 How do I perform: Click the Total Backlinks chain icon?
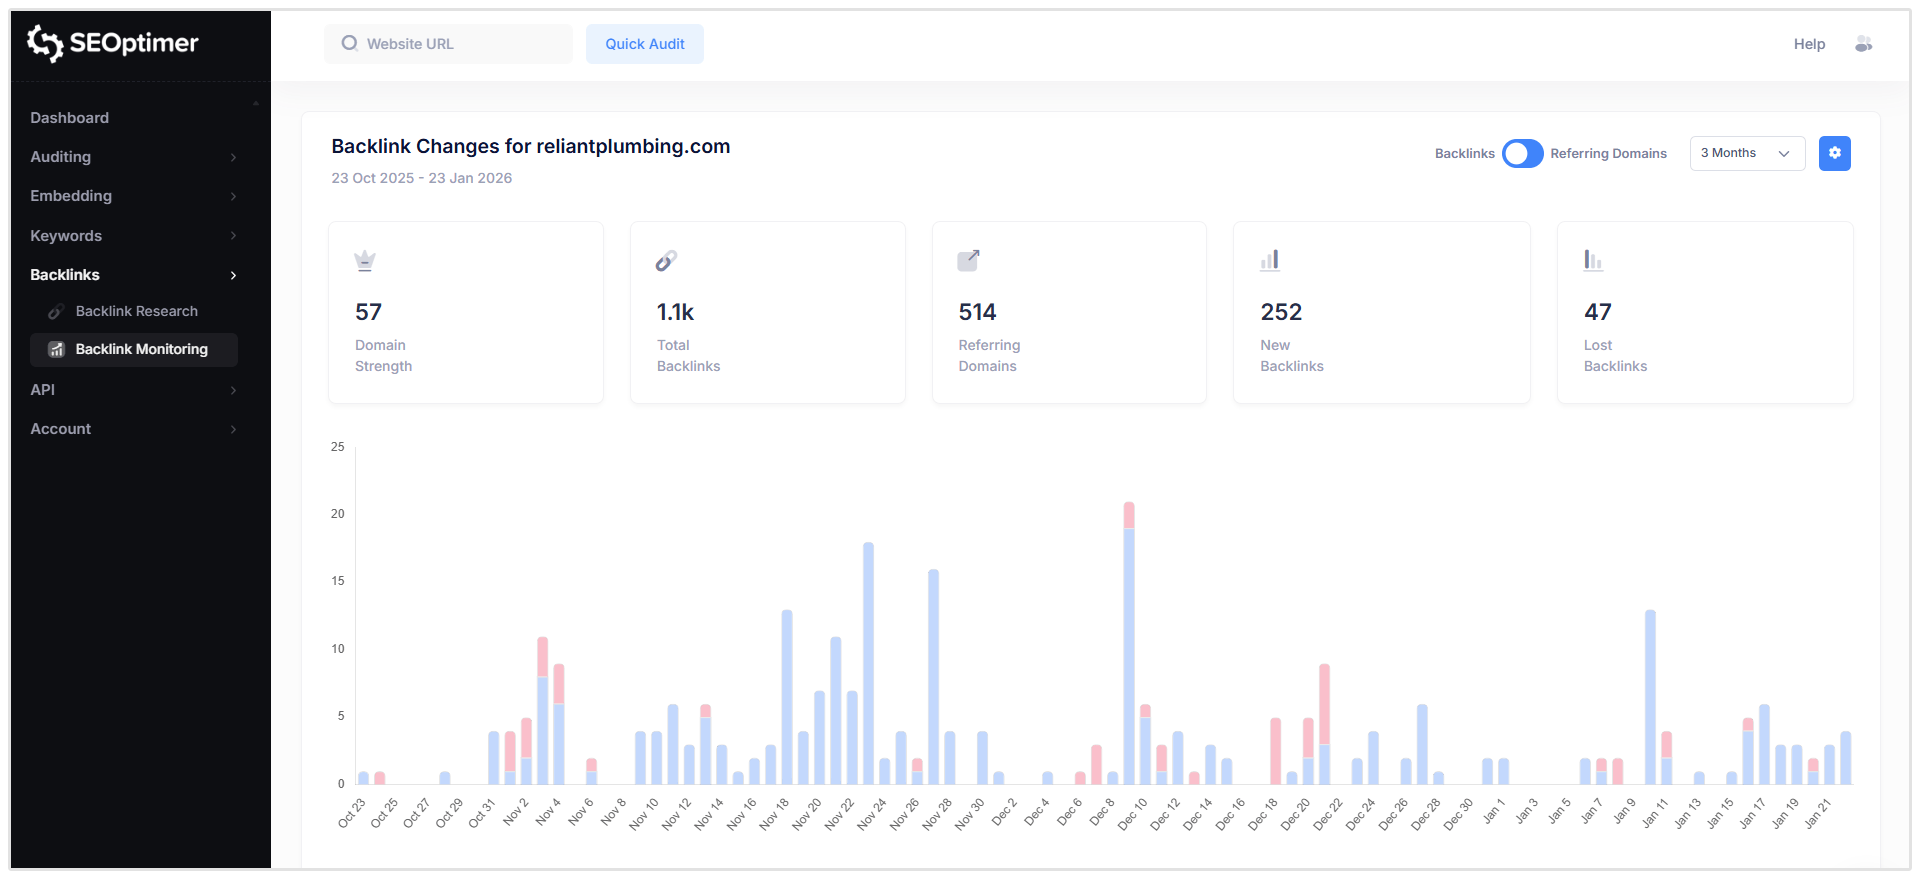(666, 261)
